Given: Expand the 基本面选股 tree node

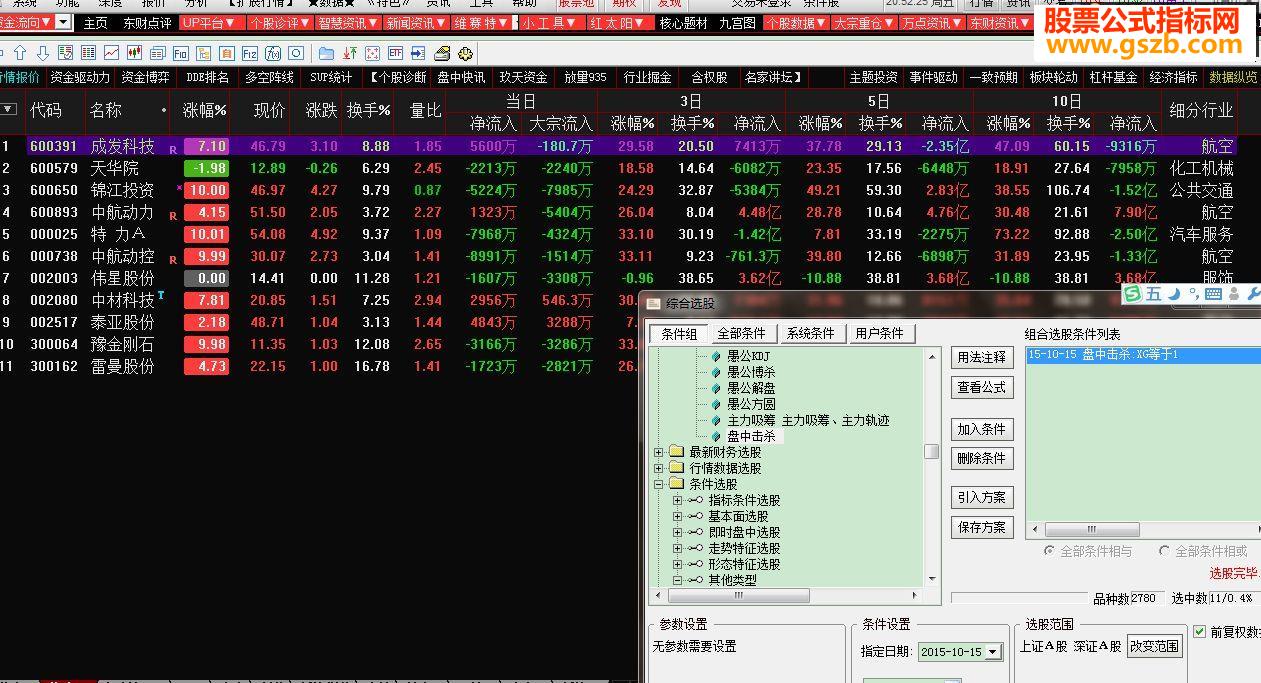Looking at the screenshot, I should click(x=677, y=517).
